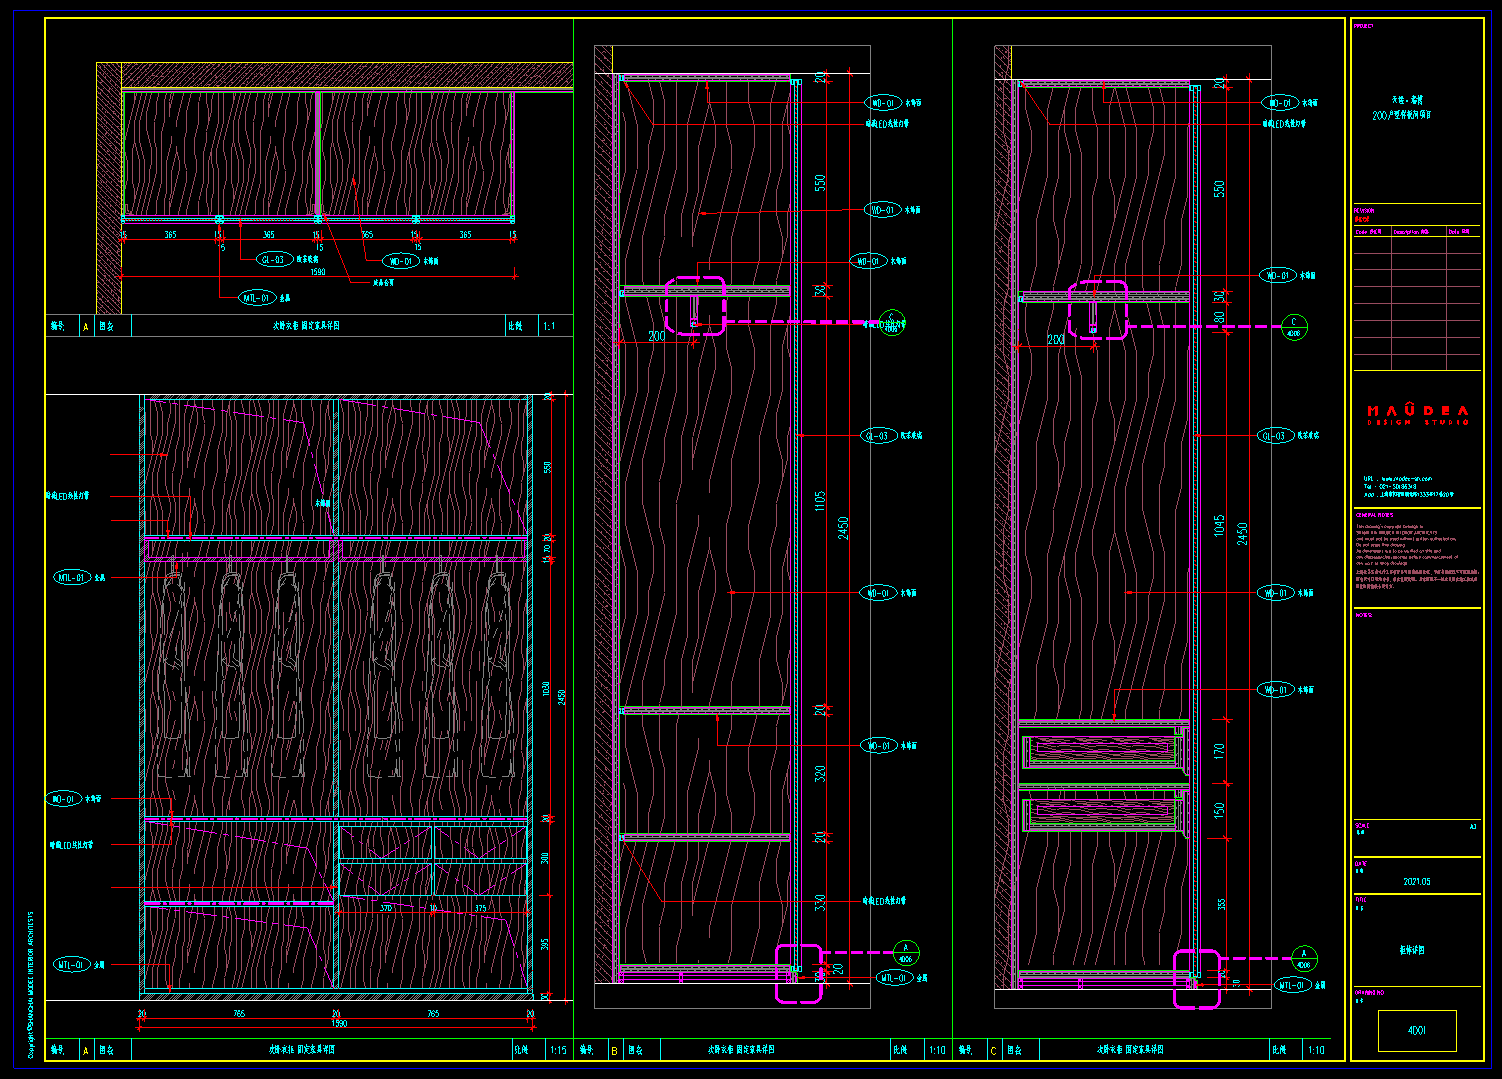Click the MAUDEA Design Studio logo
The height and width of the screenshot is (1079, 1502).
[1417, 415]
